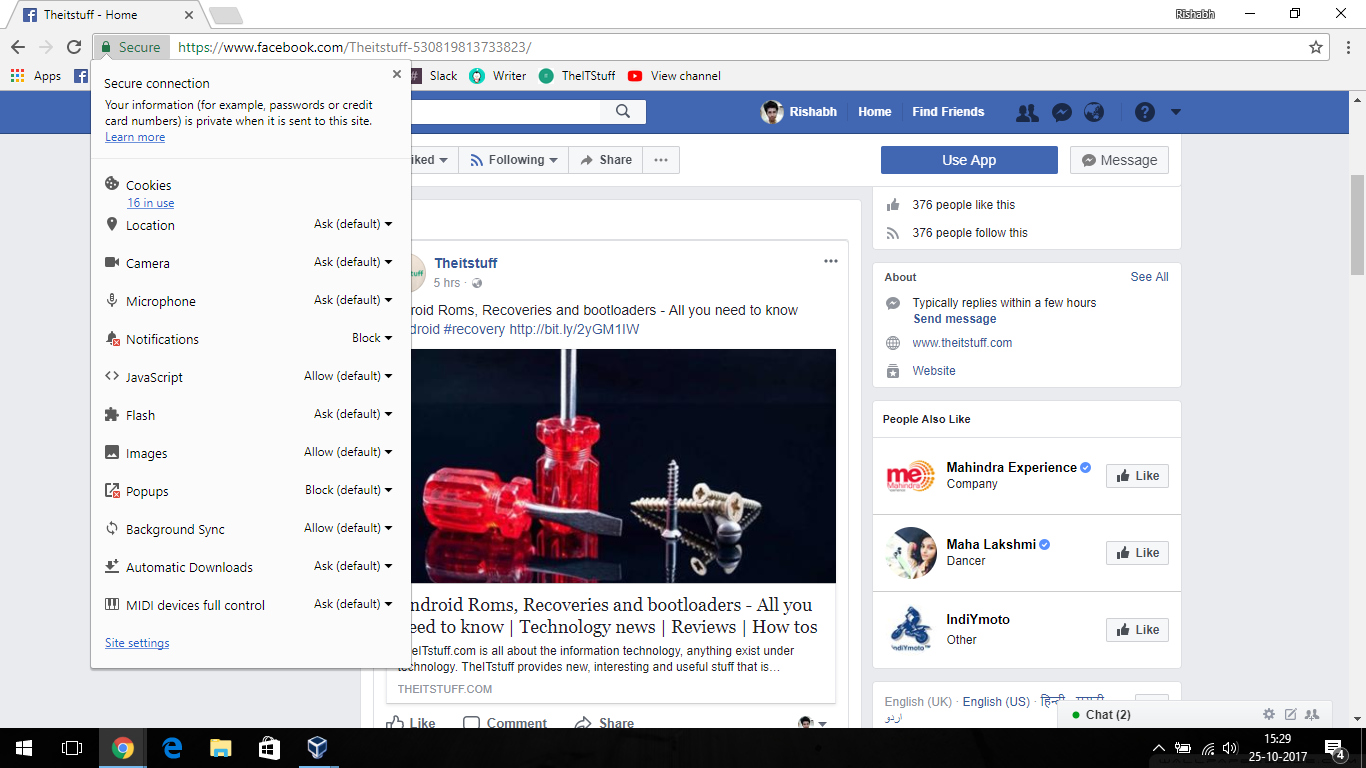Screen dimensions: 1366x768
Task: Expand the account settings arrow in the navbar
Action: (x=1175, y=112)
